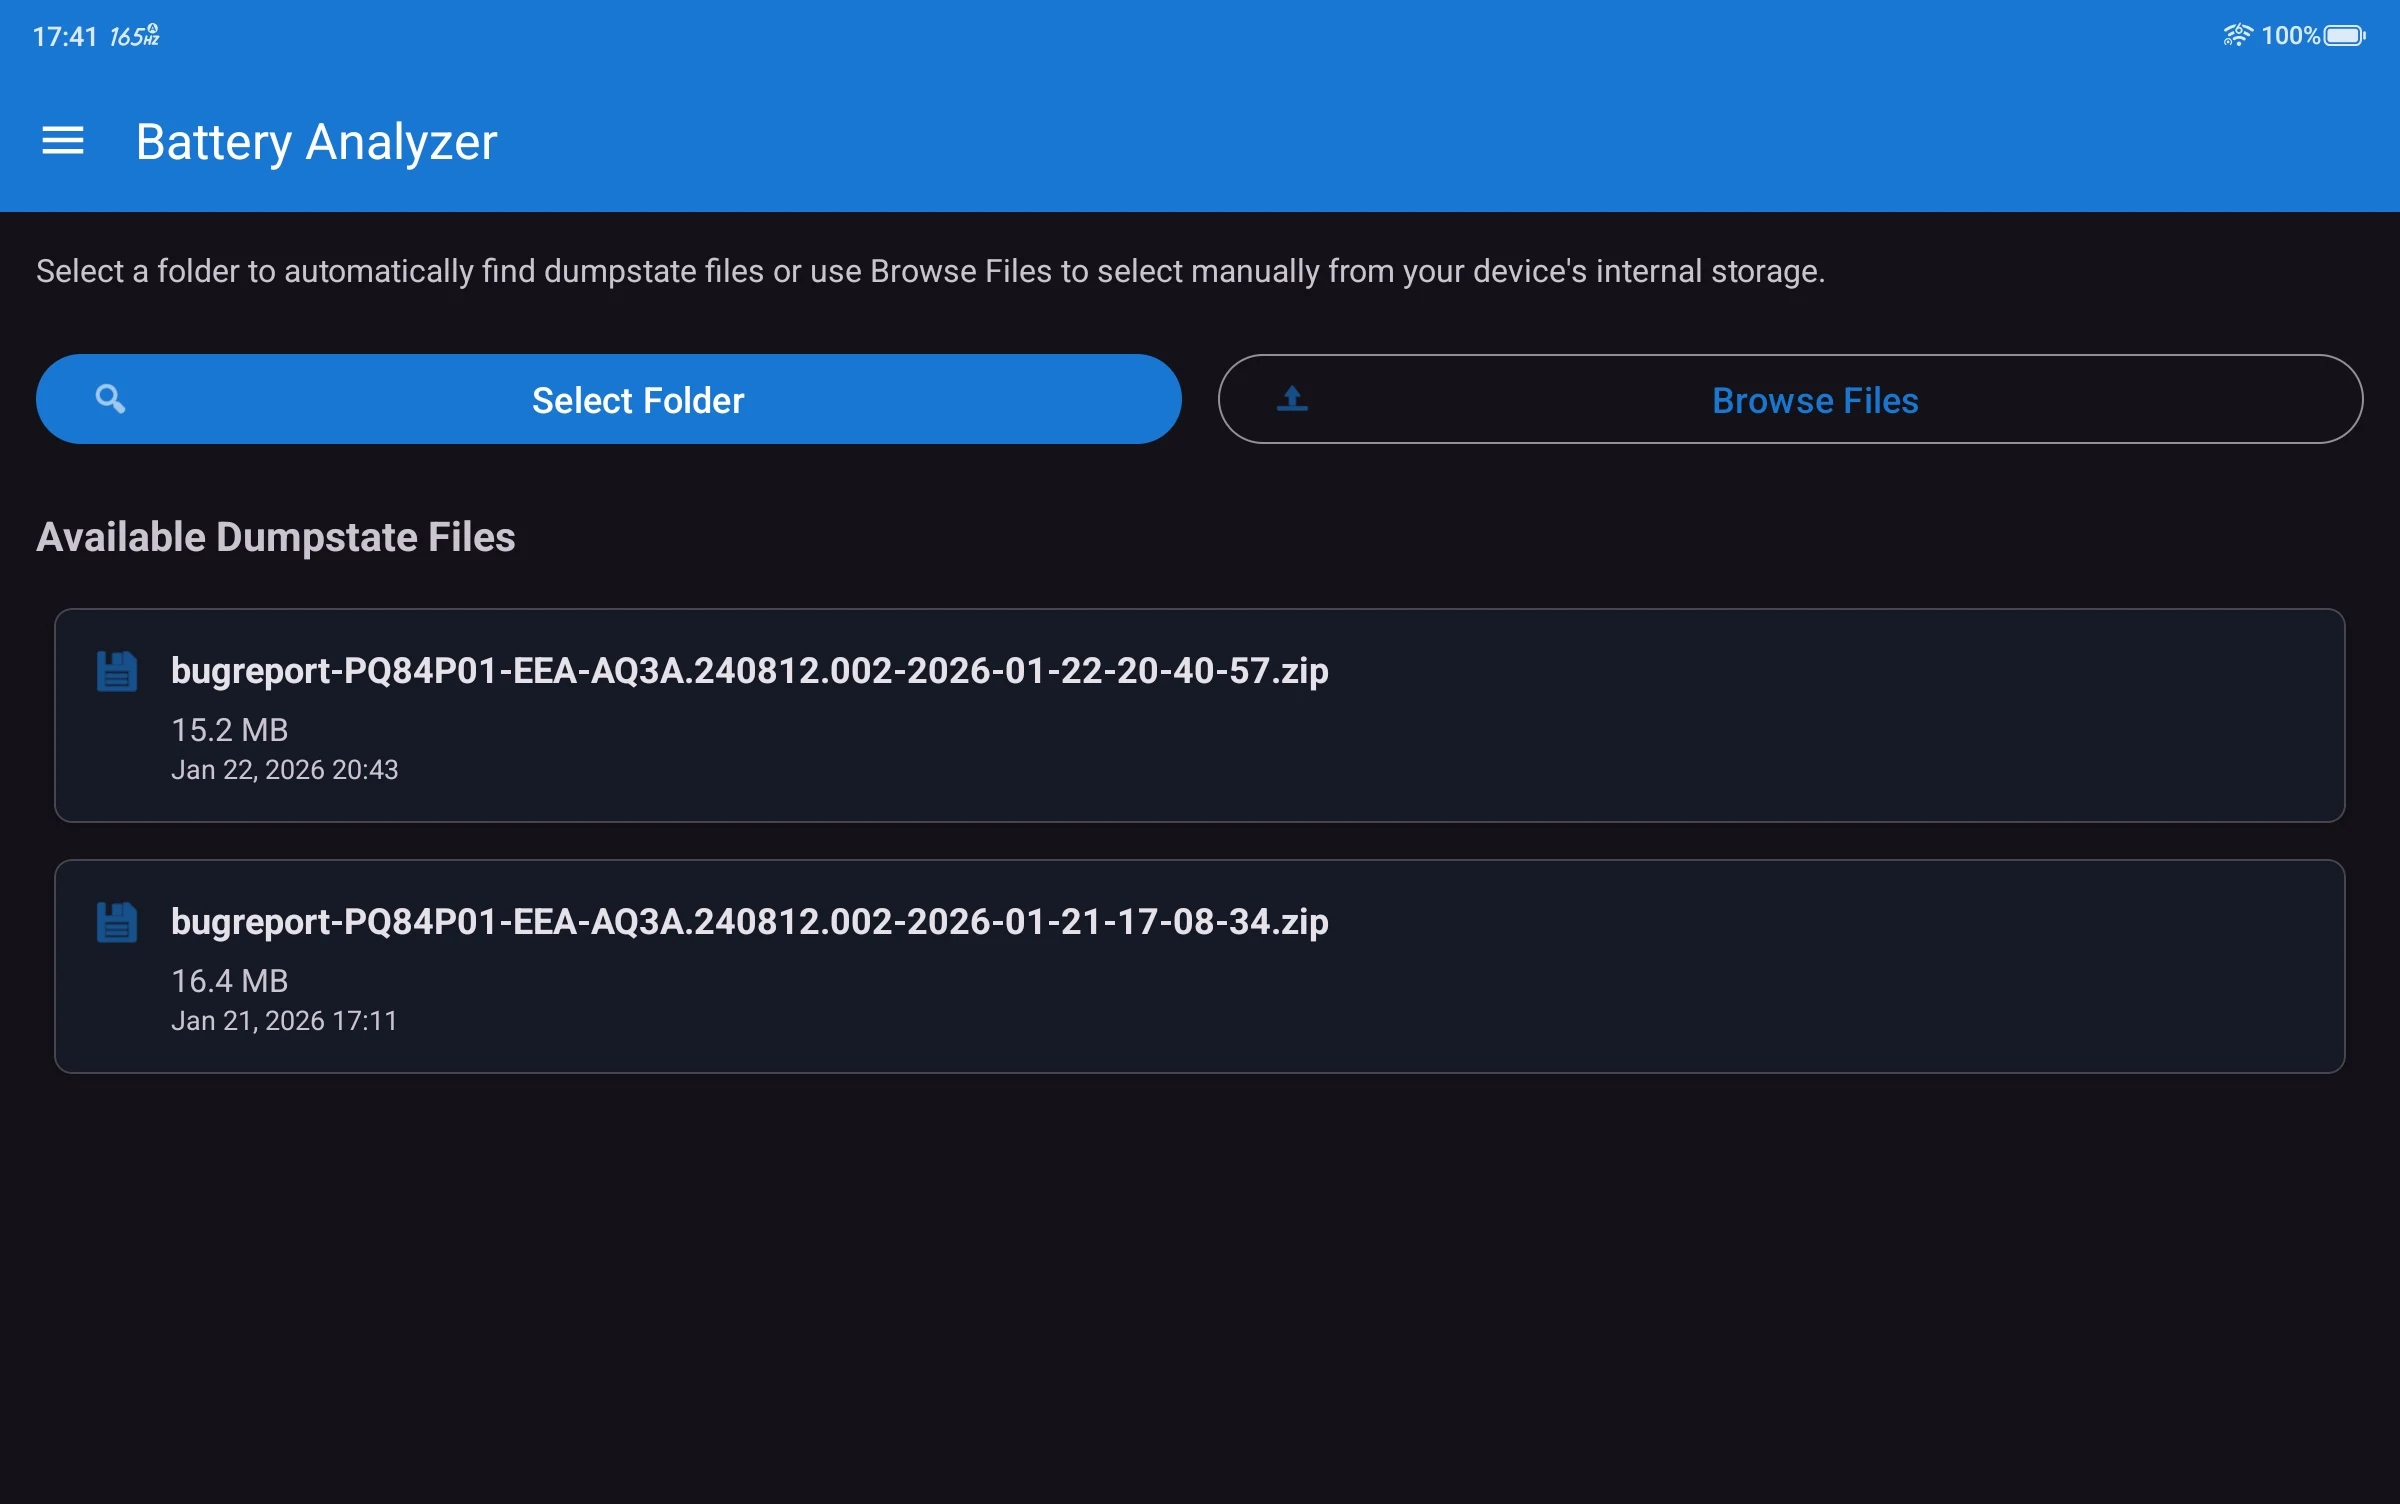Click file icon of the 16.4 MB bugreport
The width and height of the screenshot is (2400, 1504).
coord(117,922)
